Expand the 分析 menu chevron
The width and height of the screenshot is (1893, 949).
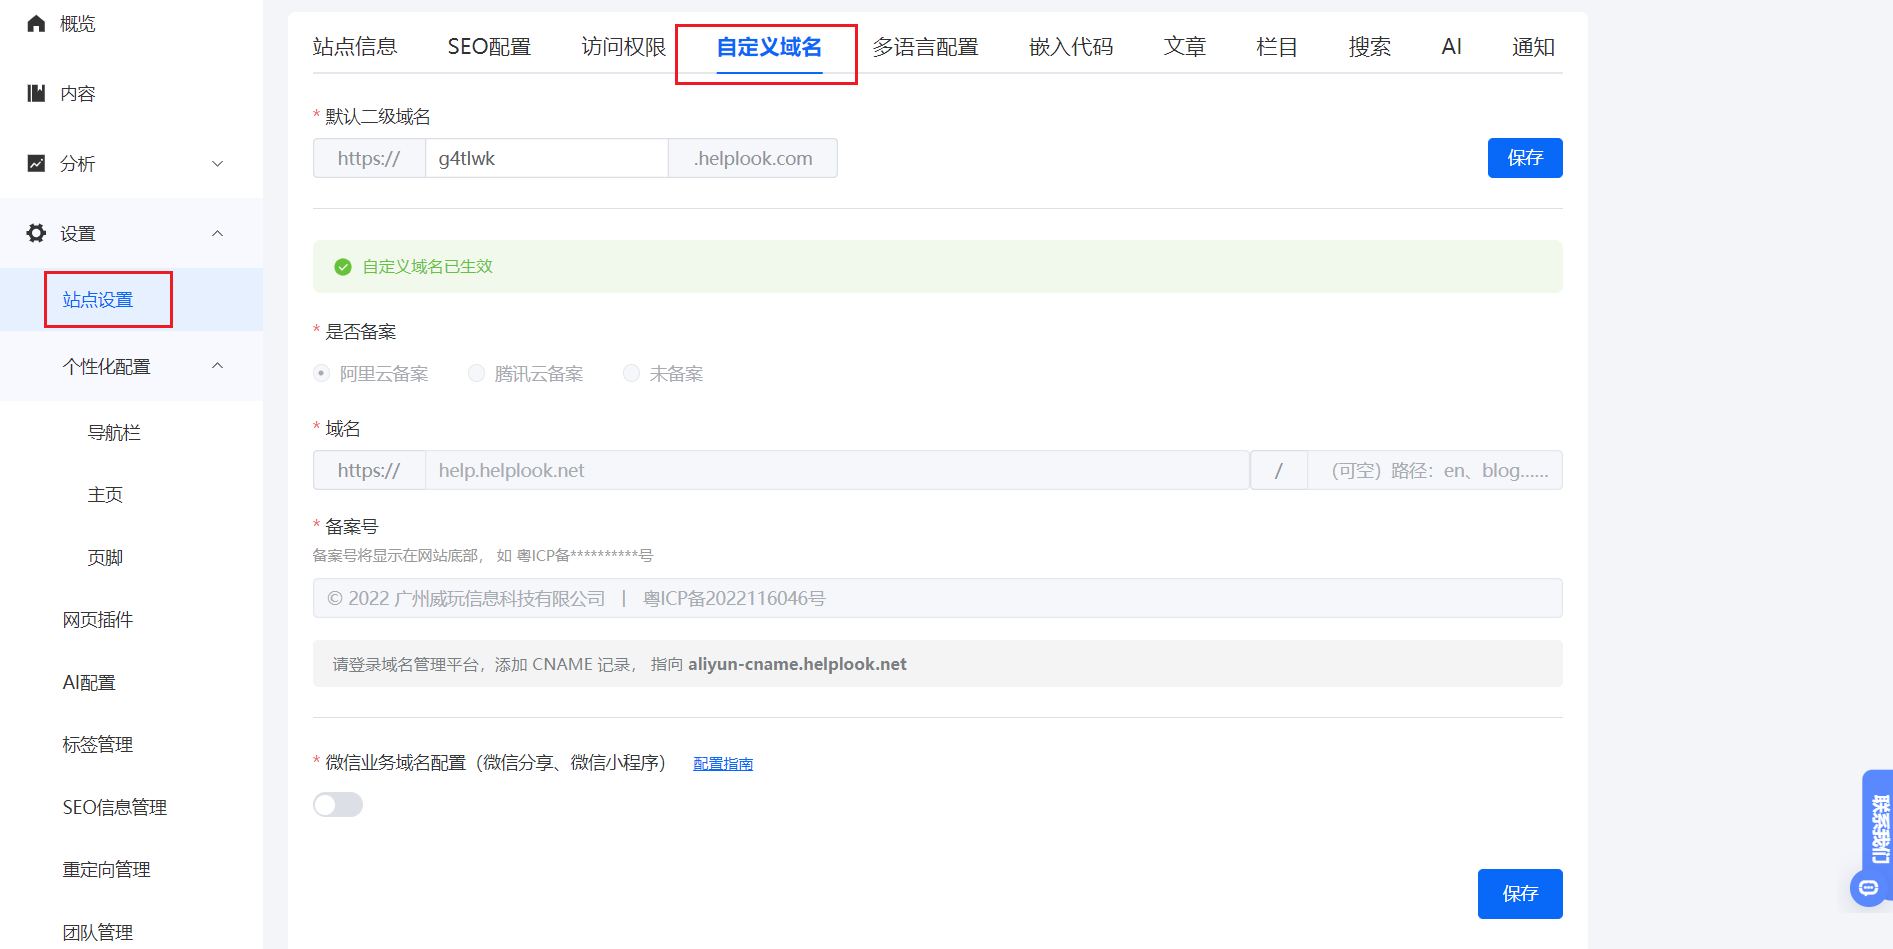point(218,163)
